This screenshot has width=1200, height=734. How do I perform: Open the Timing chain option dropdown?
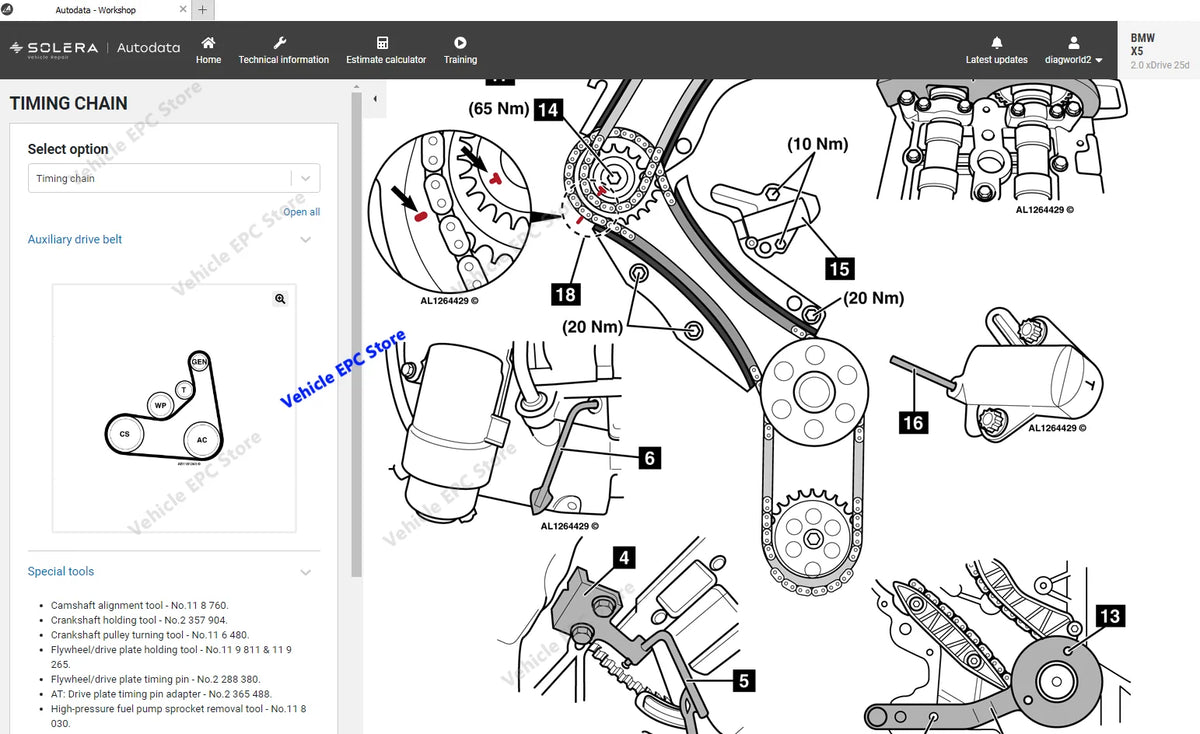tap(174, 178)
